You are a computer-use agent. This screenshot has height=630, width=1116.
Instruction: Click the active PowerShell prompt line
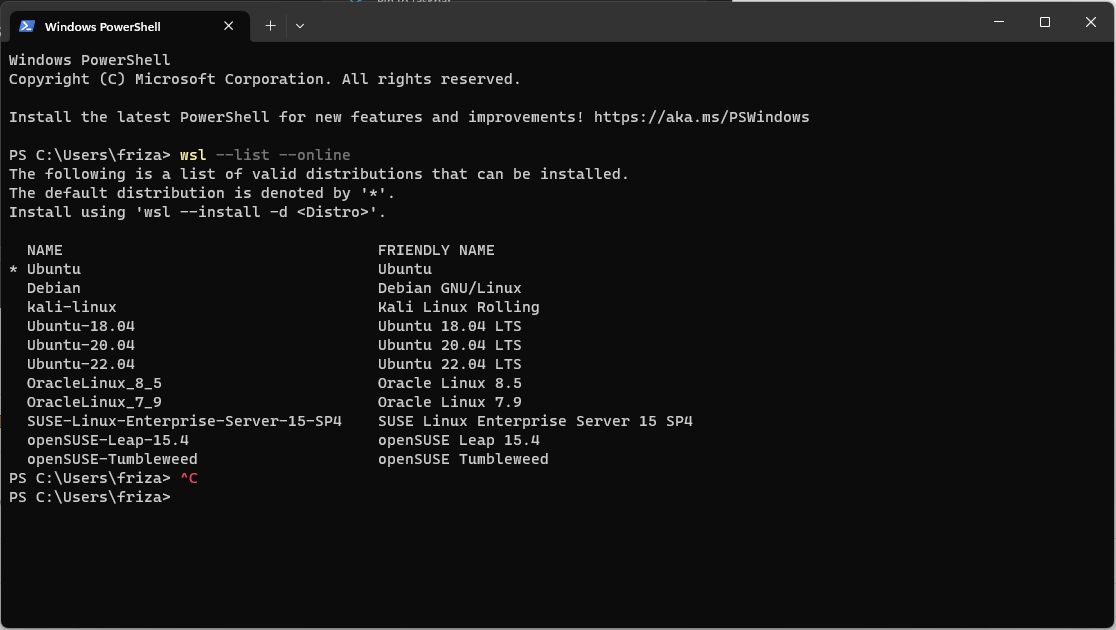88,497
